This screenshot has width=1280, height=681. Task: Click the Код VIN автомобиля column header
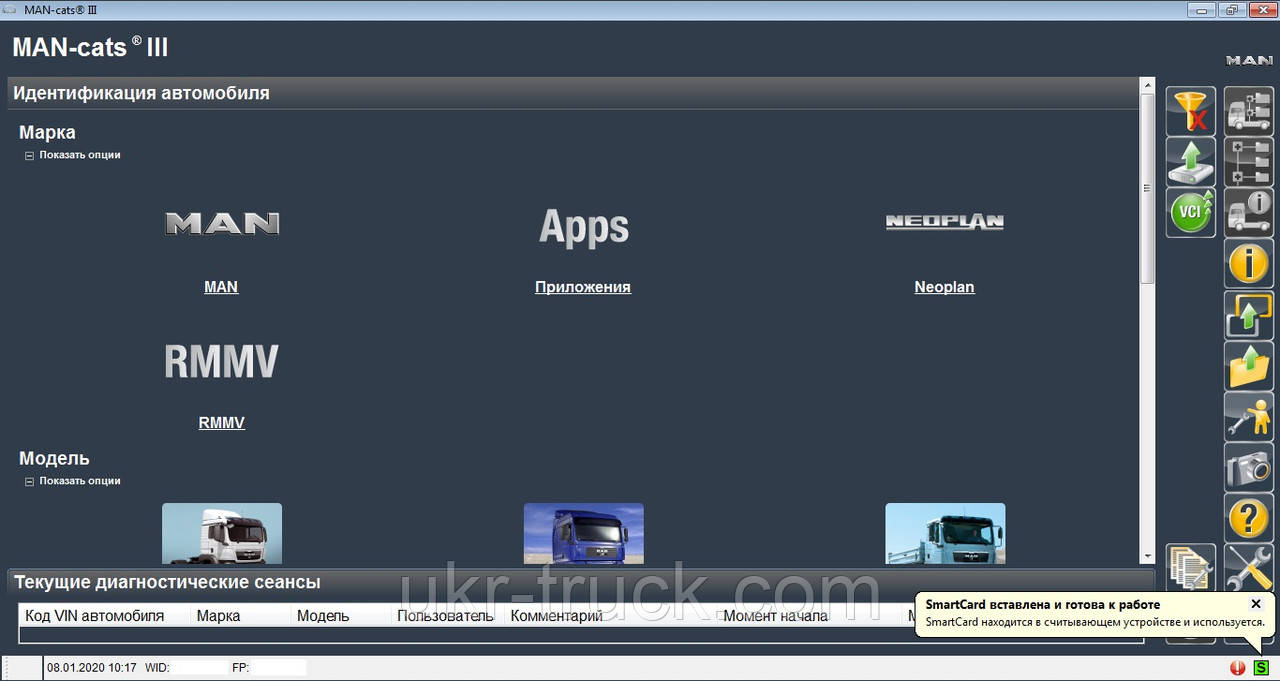pos(94,616)
